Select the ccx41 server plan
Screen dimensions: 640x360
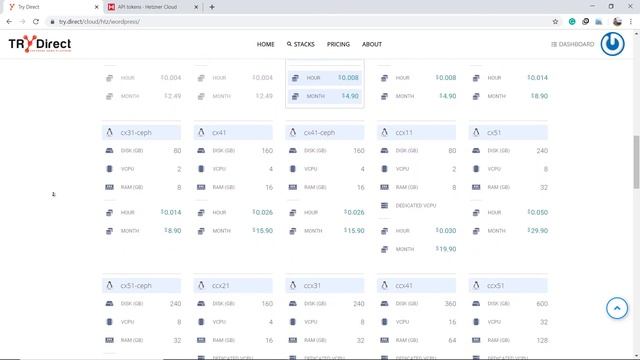pos(416,285)
